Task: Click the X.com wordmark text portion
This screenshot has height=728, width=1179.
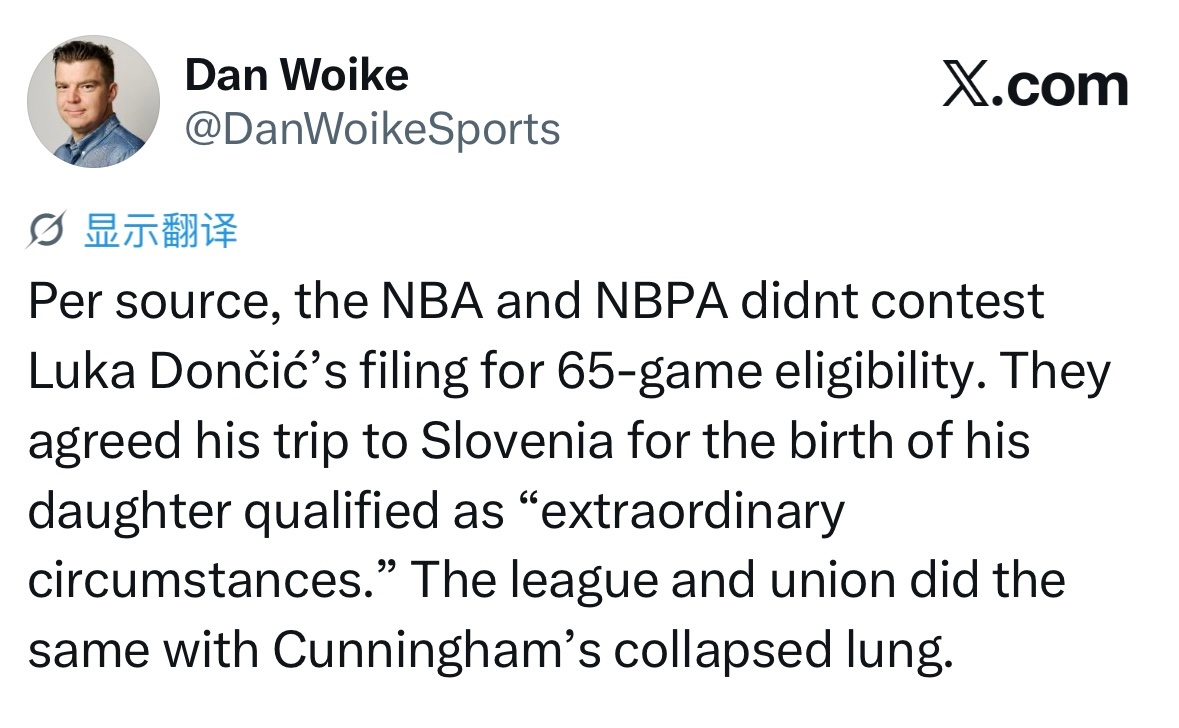Action: pyautogui.click(x=1060, y=84)
